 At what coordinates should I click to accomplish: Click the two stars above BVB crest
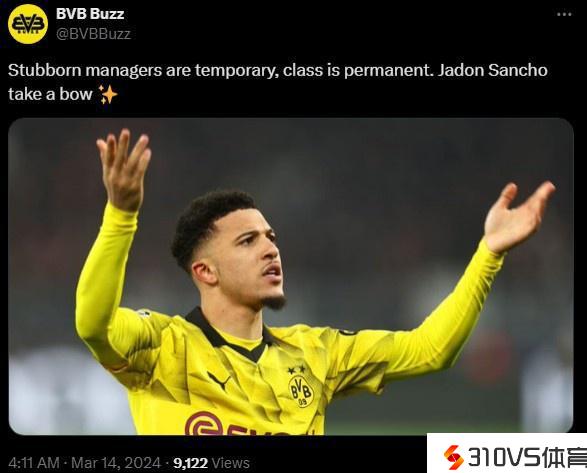(296, 370)
